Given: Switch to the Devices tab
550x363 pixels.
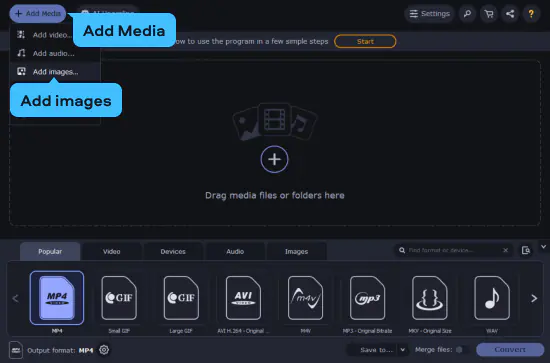Looking at the screenshot, I should click(173, 251).
